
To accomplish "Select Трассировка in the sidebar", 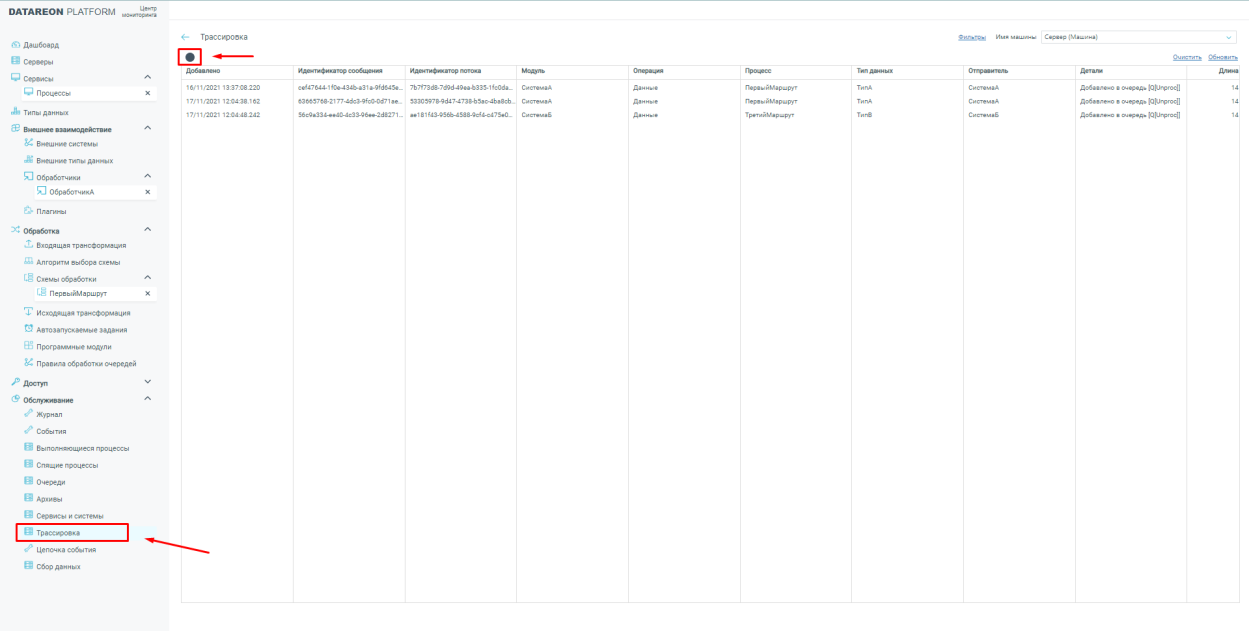I will (58, 533).
